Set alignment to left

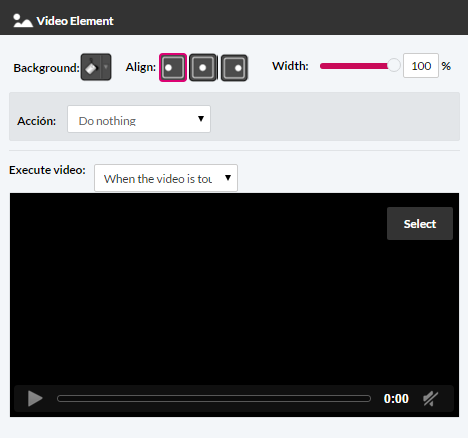coord(173,68)
